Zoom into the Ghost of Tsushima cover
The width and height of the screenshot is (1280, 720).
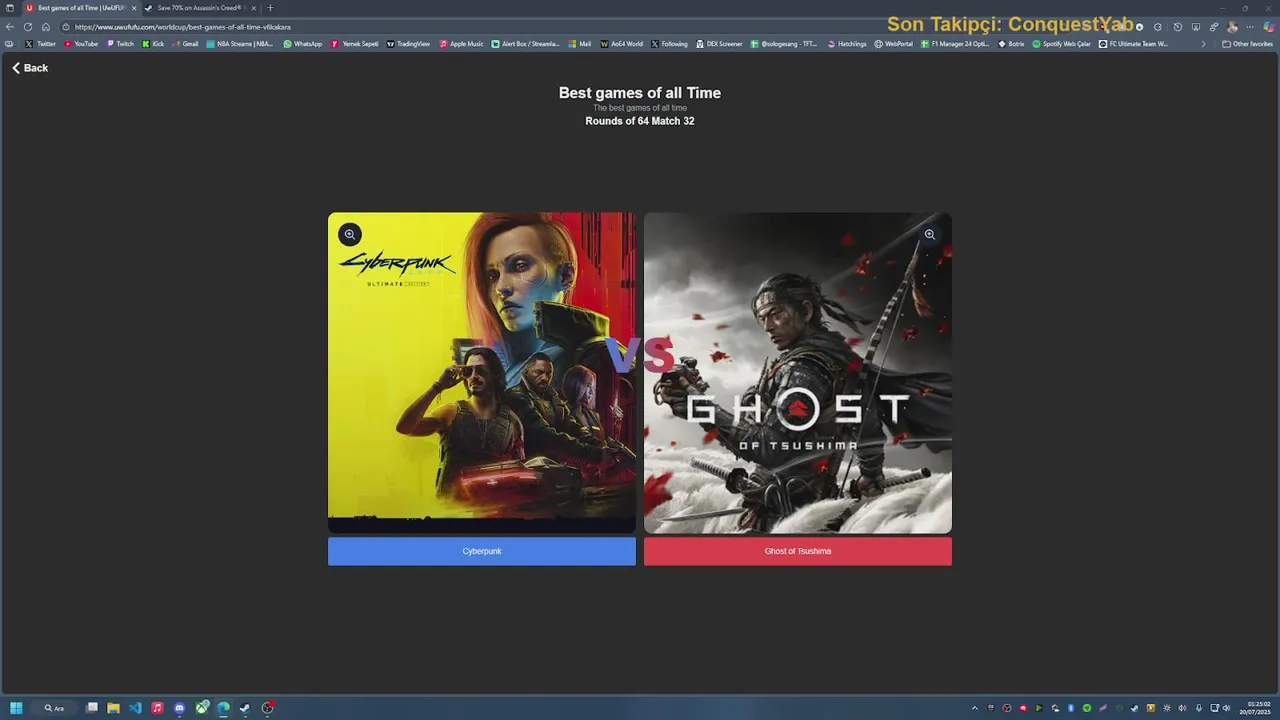coord(929,234)
